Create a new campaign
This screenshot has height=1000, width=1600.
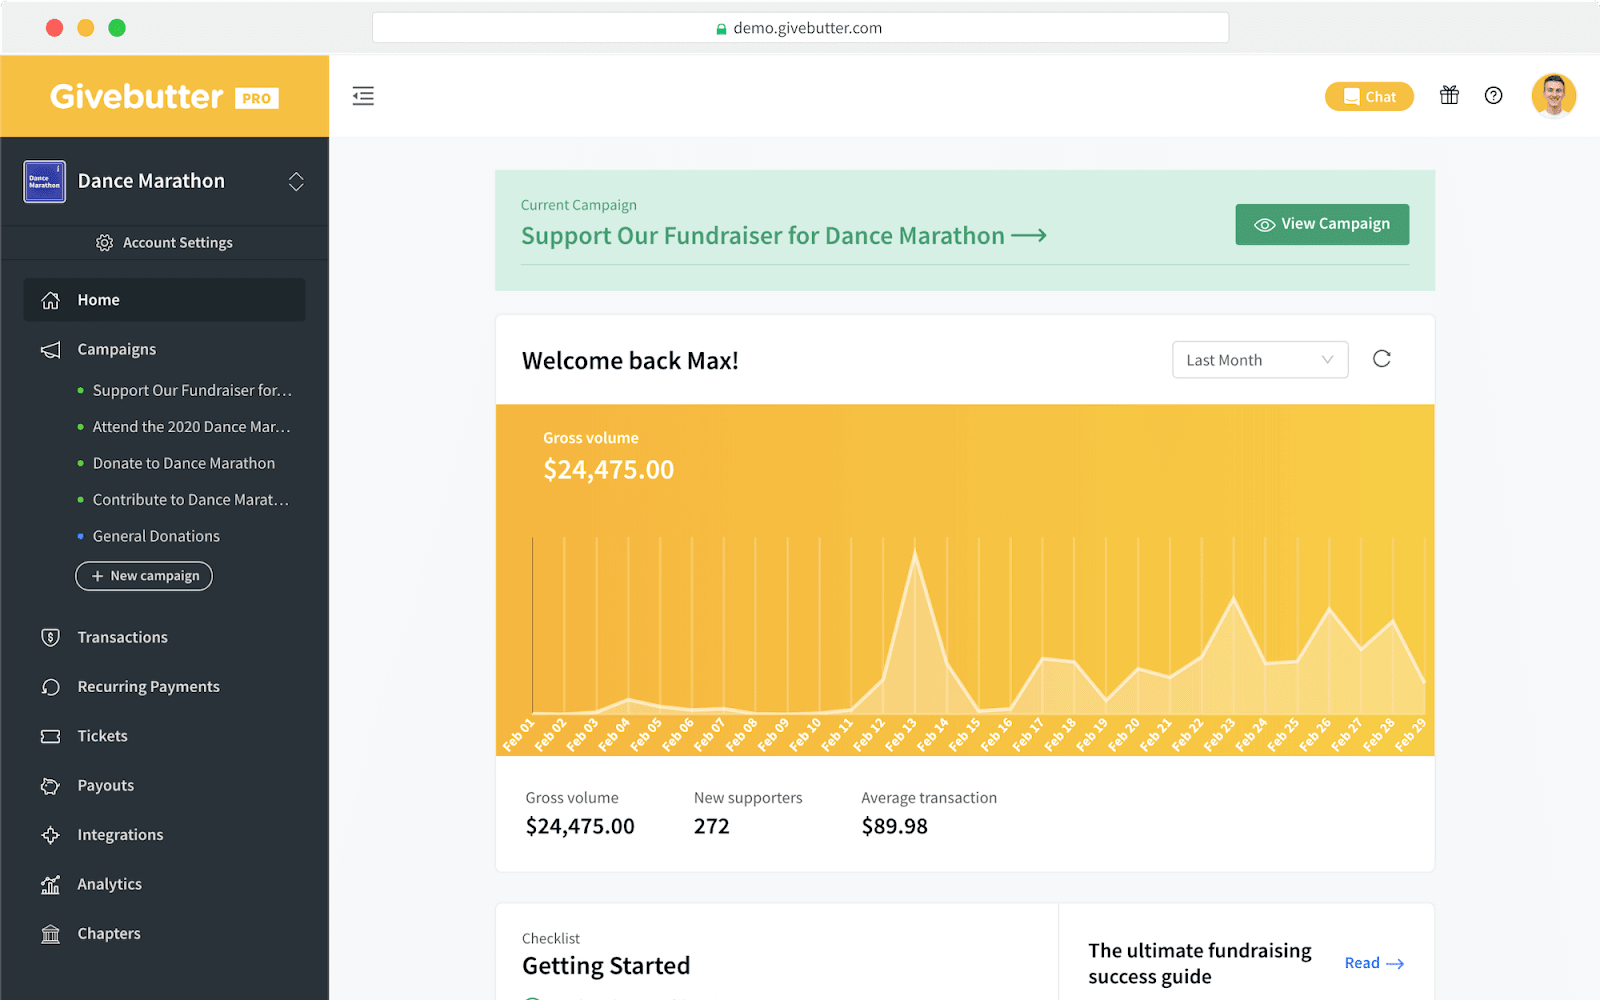click(x=144, y=576)
